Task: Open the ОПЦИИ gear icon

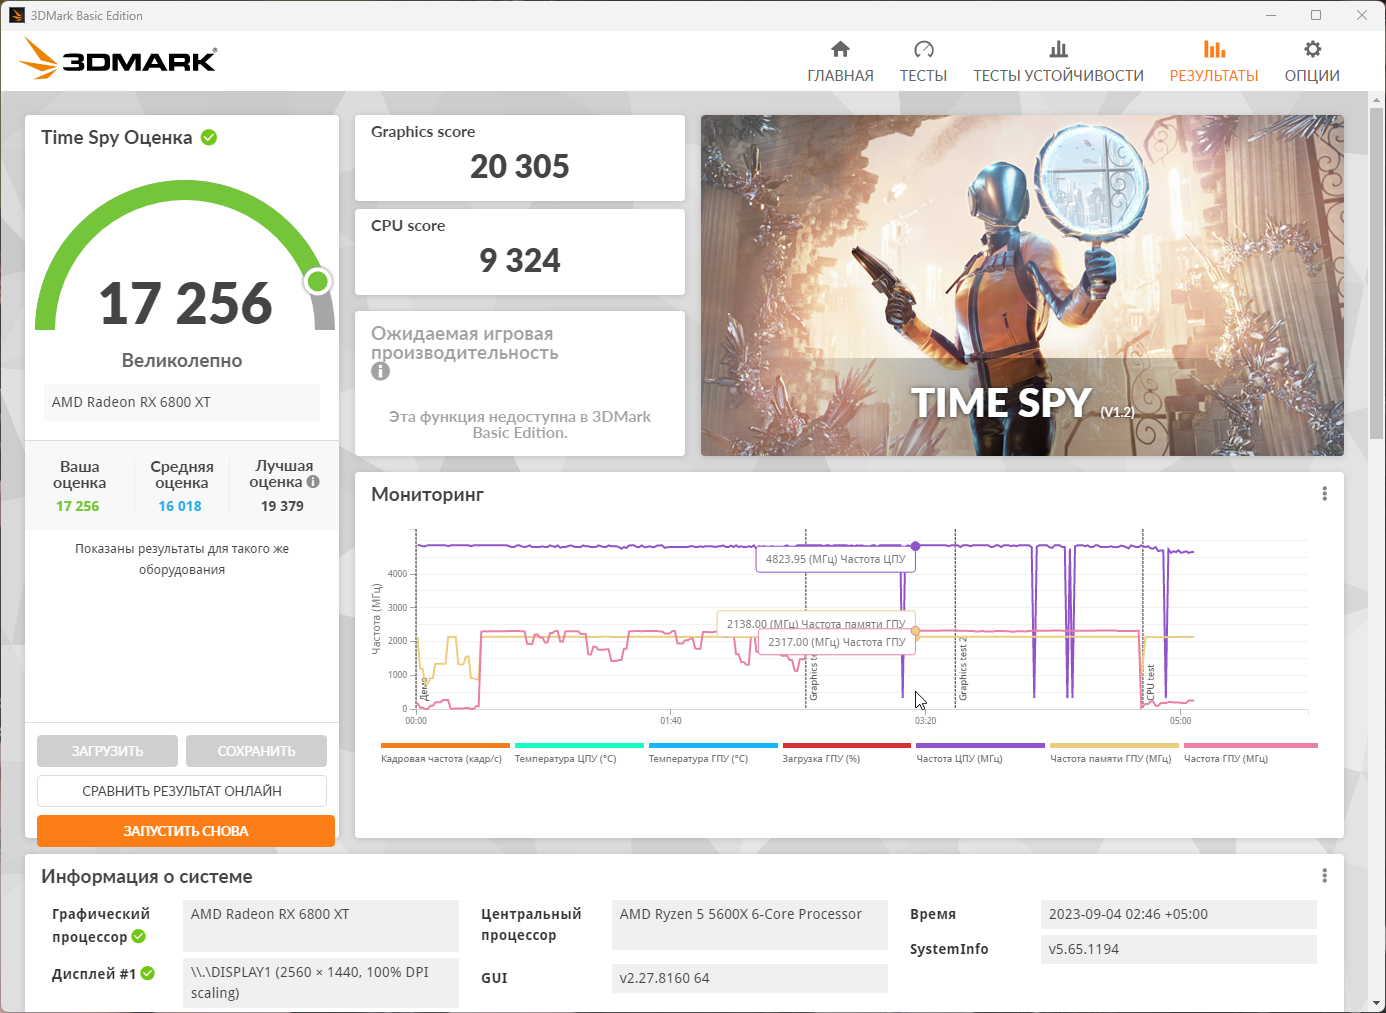Action: pos(1312,49)
